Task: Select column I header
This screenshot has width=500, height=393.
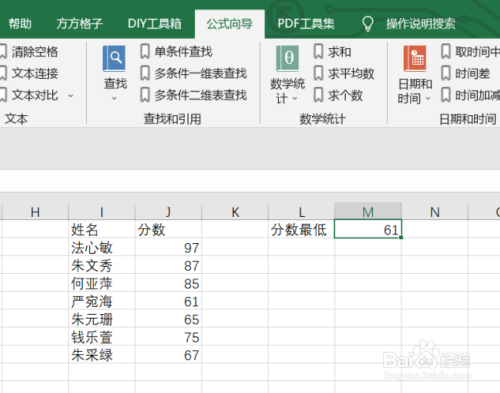Action: point(102,211)
